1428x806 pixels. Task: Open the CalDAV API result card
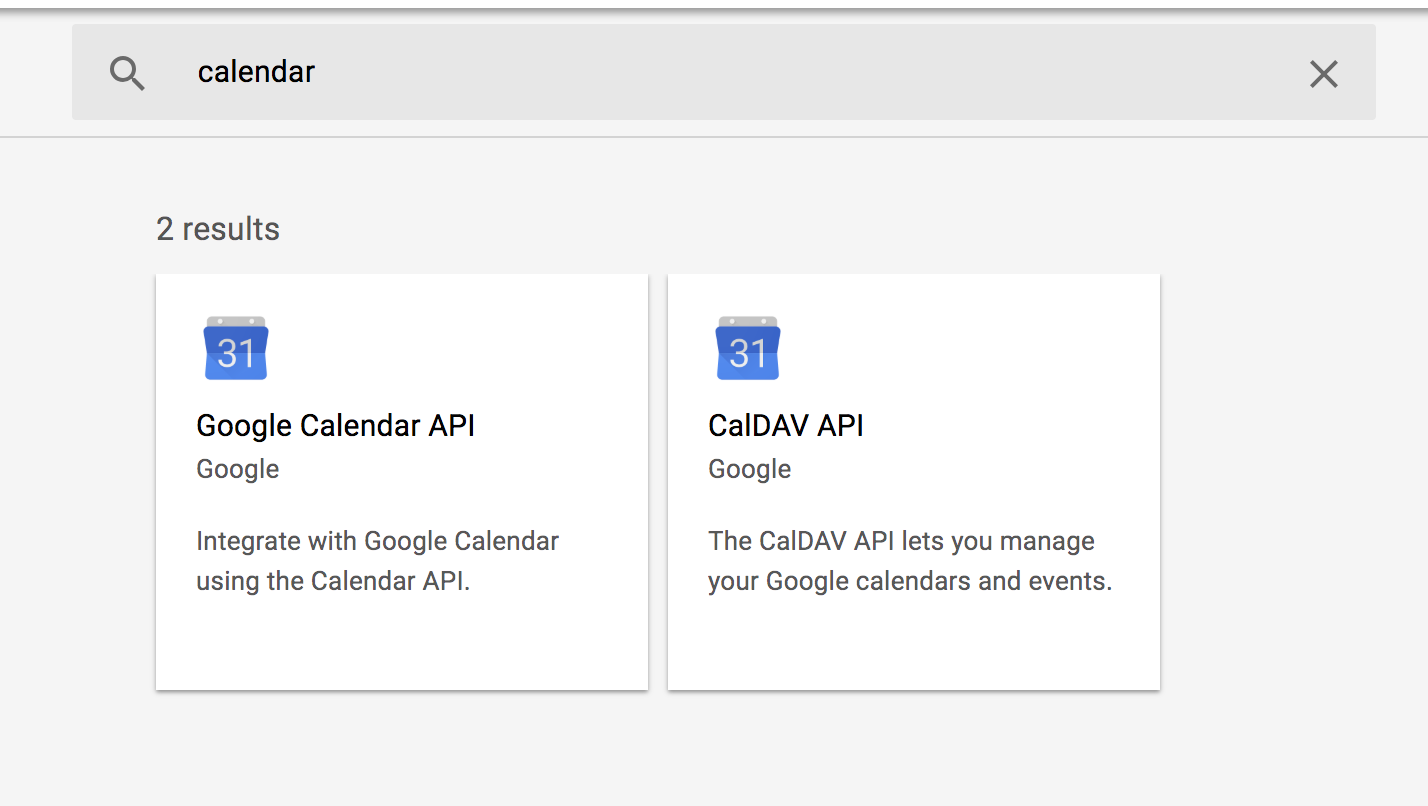click(x=914, y=482)
